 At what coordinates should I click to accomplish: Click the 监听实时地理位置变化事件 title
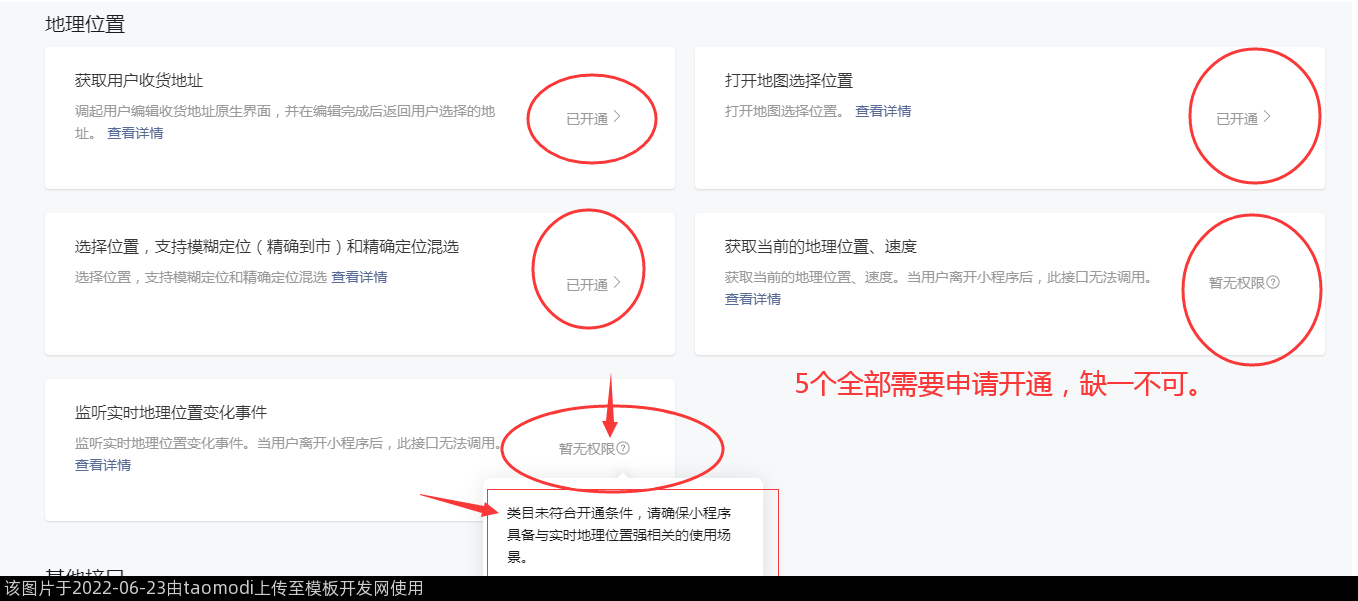point(171,412)
